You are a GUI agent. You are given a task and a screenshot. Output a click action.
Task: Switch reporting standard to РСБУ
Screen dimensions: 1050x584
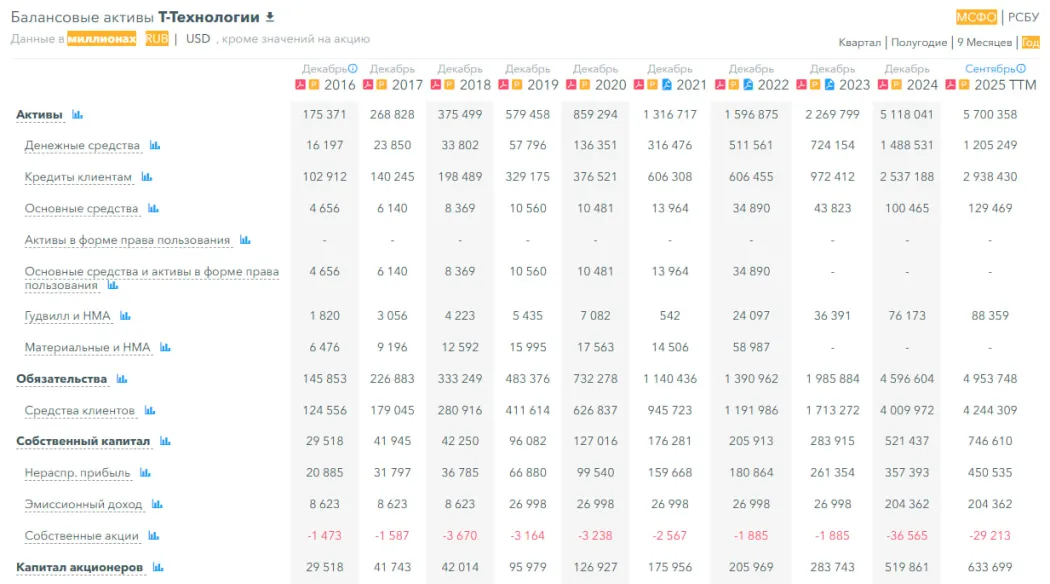[1023, 17]
